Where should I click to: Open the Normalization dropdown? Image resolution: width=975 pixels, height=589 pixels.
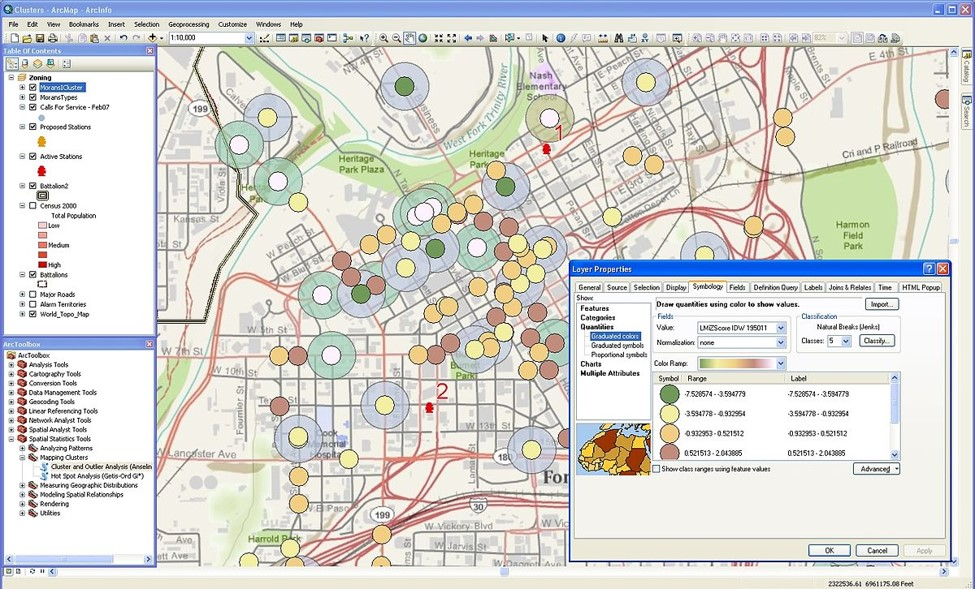[781, 343]
